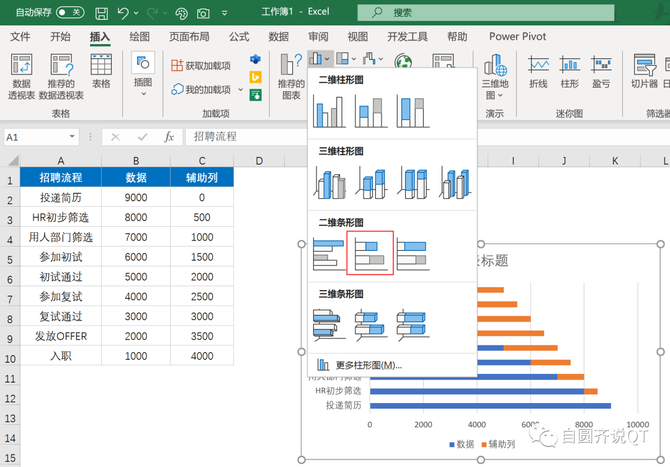This screenshot has width=670, height=467.
Task: Switch to the 审阅 tab
Action: (x=318, y=37)
